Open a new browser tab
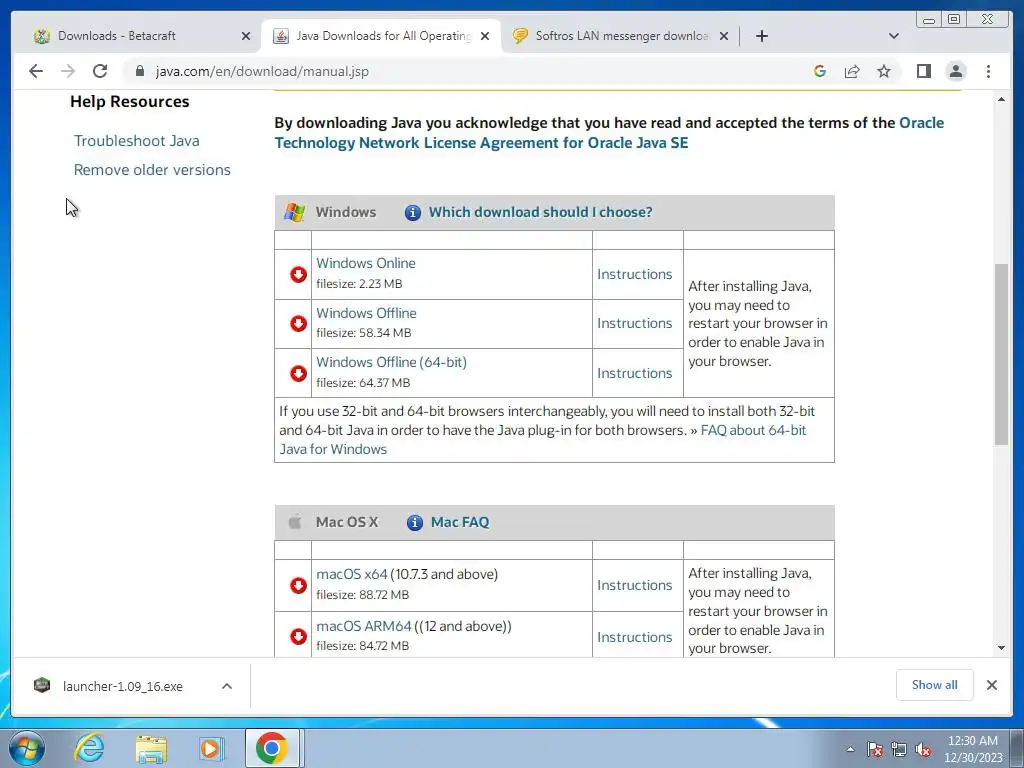 (x=761, y=36)
